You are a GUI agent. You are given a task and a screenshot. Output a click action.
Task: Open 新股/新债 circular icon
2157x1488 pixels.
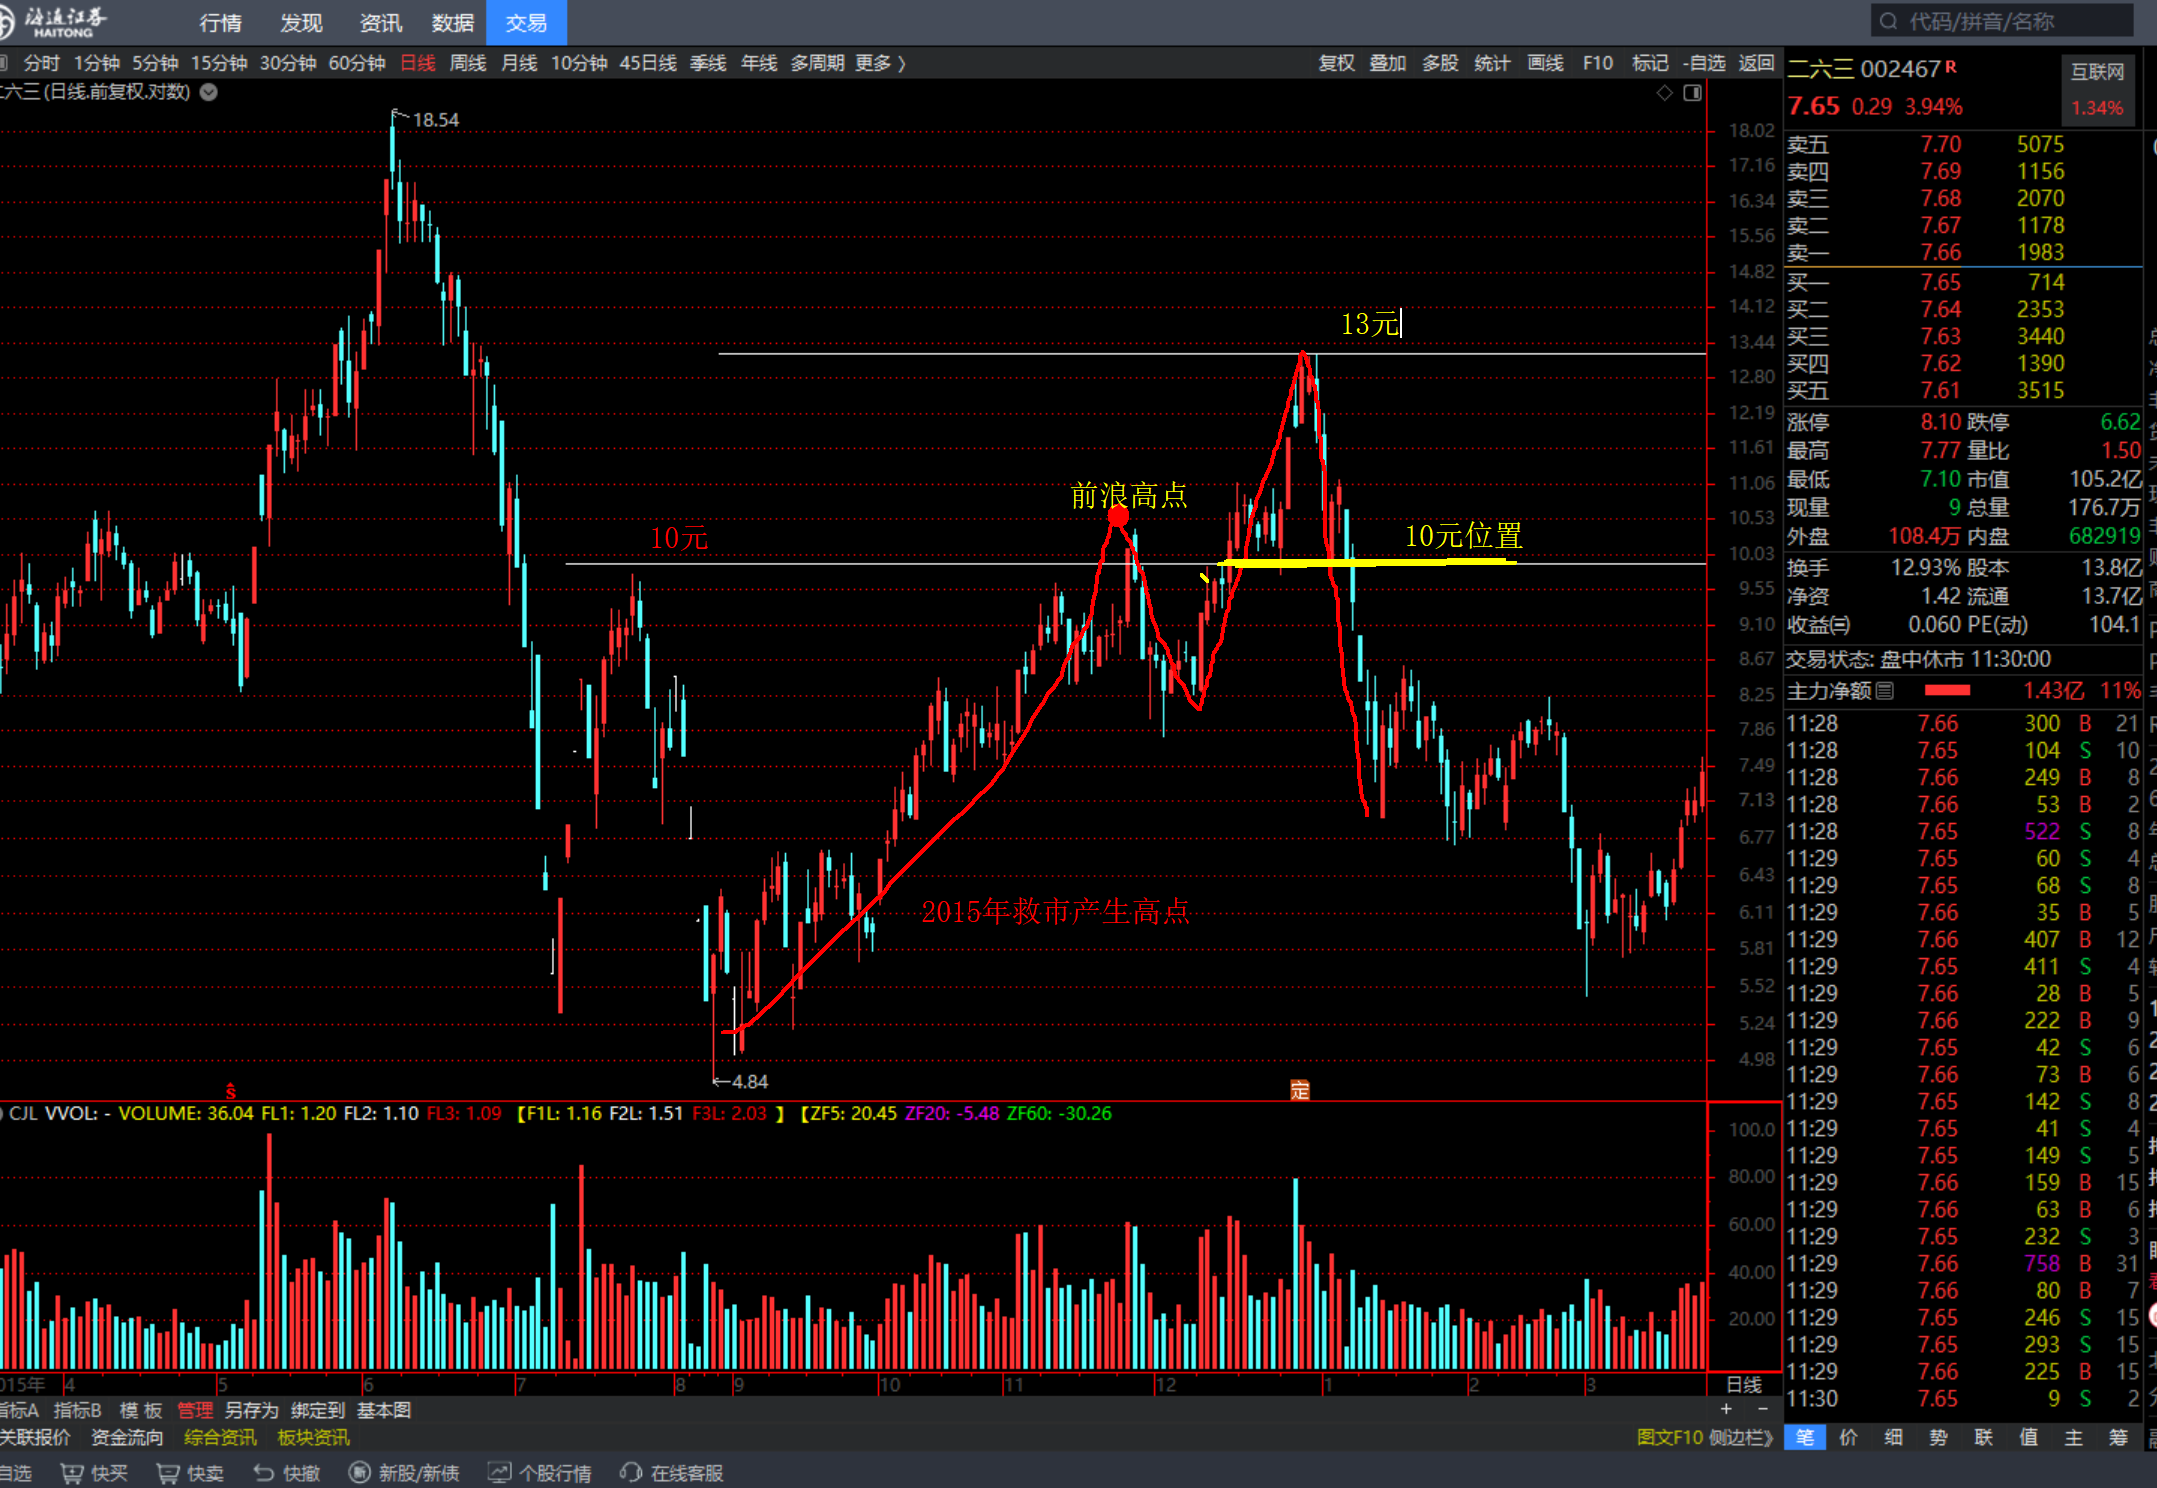(x=359, y=1473)
